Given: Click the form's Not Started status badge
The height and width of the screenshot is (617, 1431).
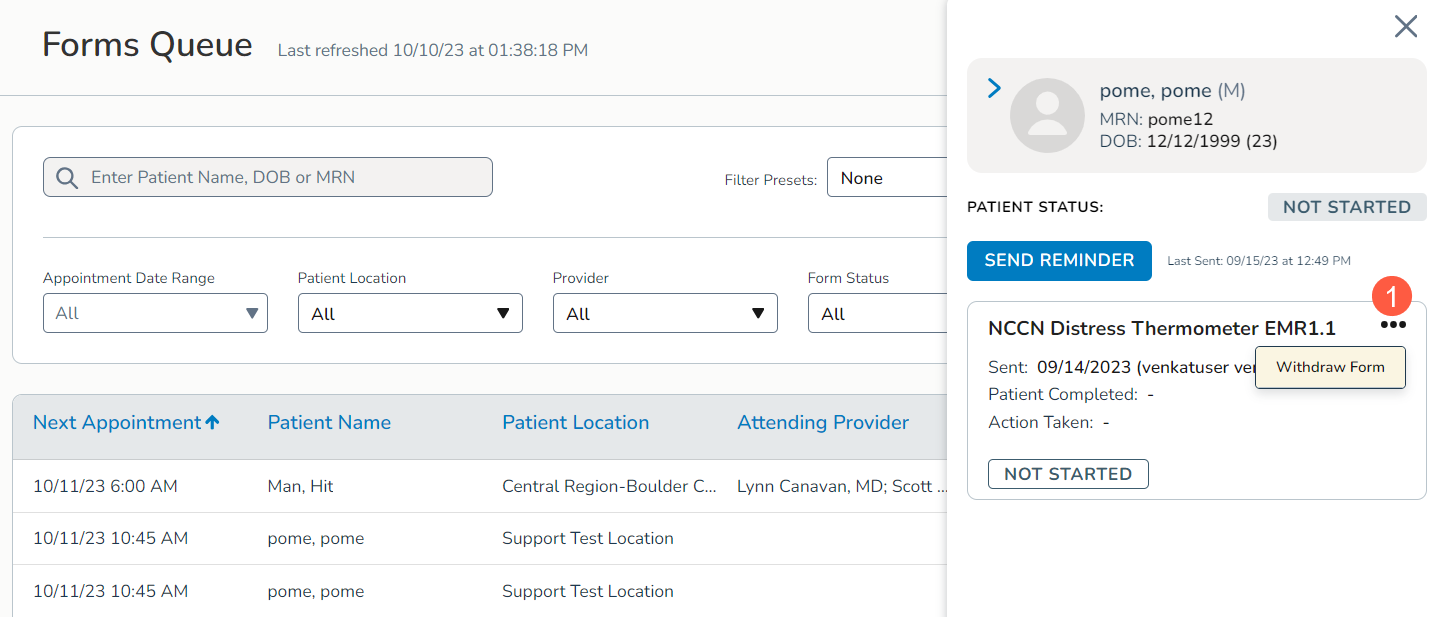Looking at the screenshot, I should click(x=1067, y=474).
